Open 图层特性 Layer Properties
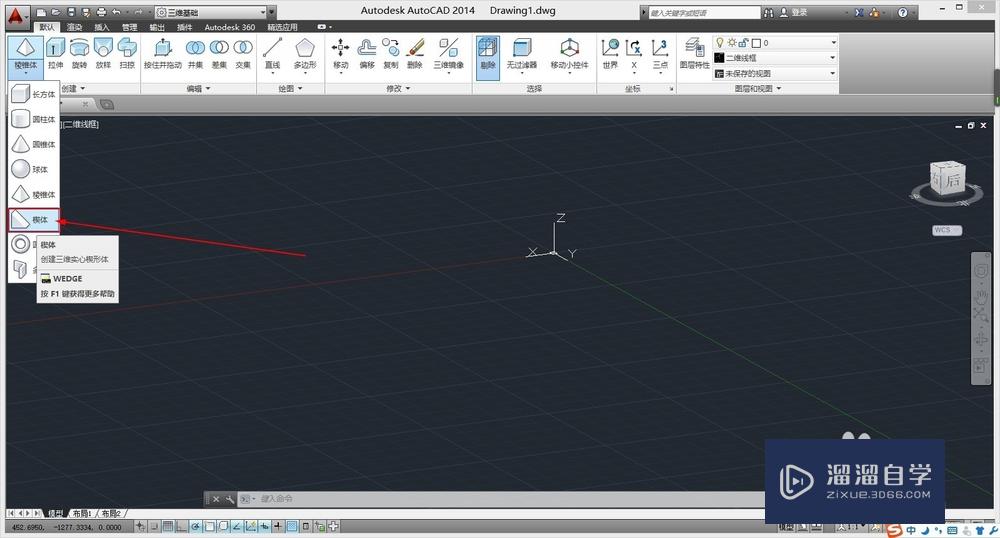This screenshot has width=1000, height=538. (x=695, y=54)
